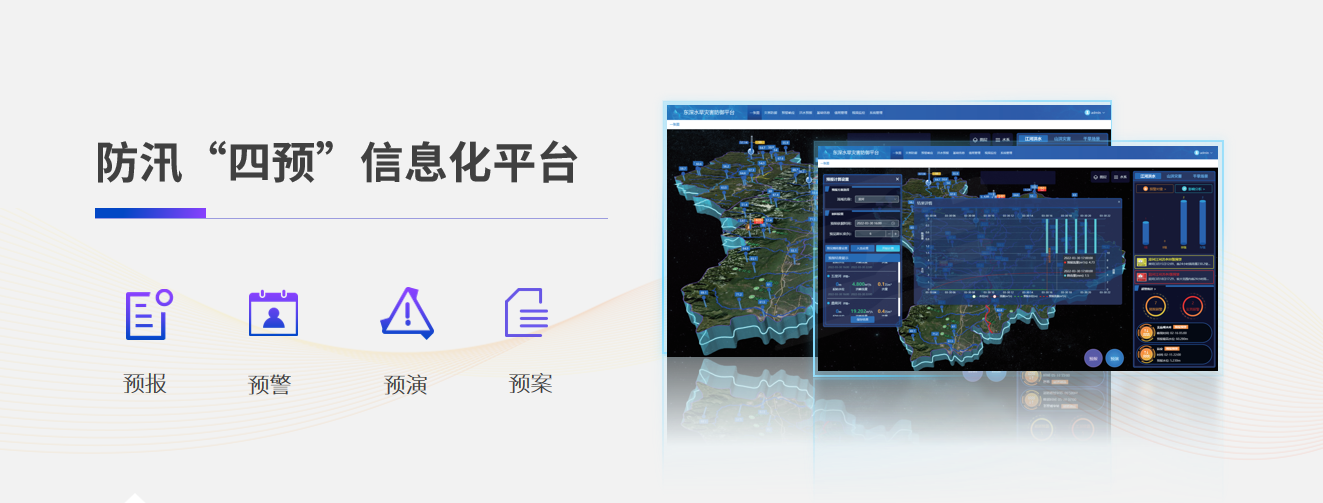Click the 预报 forecast document icon
The height and width of the screenshot is (503, 1323).
pos(148,314)
